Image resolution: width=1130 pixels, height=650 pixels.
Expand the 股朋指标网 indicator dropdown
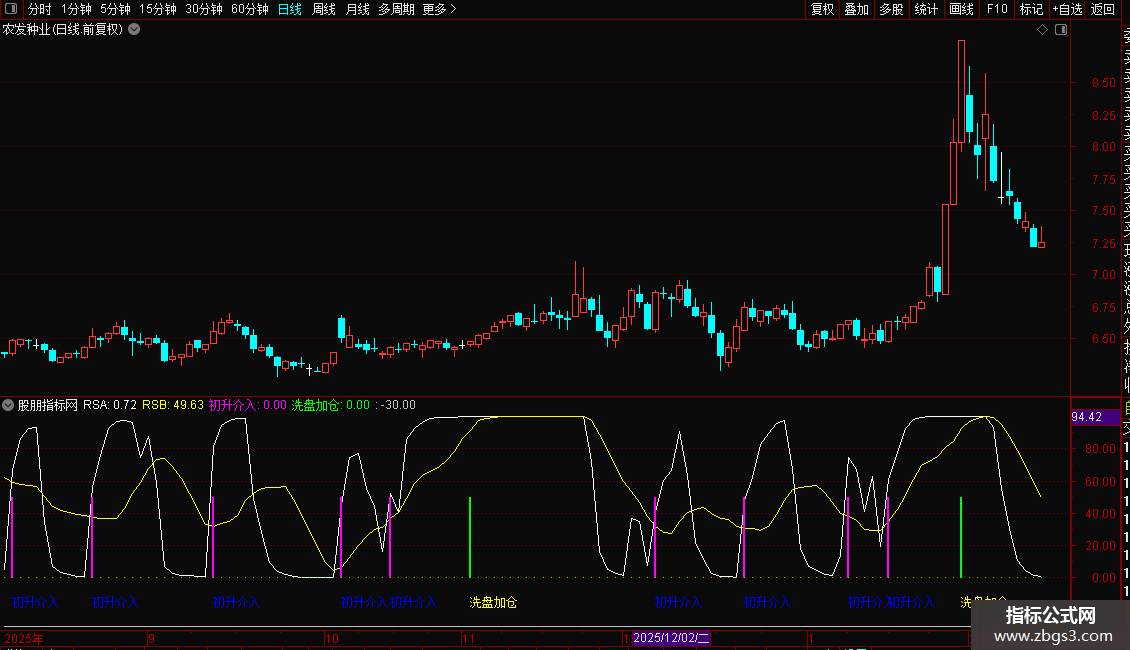coord(9,406)
